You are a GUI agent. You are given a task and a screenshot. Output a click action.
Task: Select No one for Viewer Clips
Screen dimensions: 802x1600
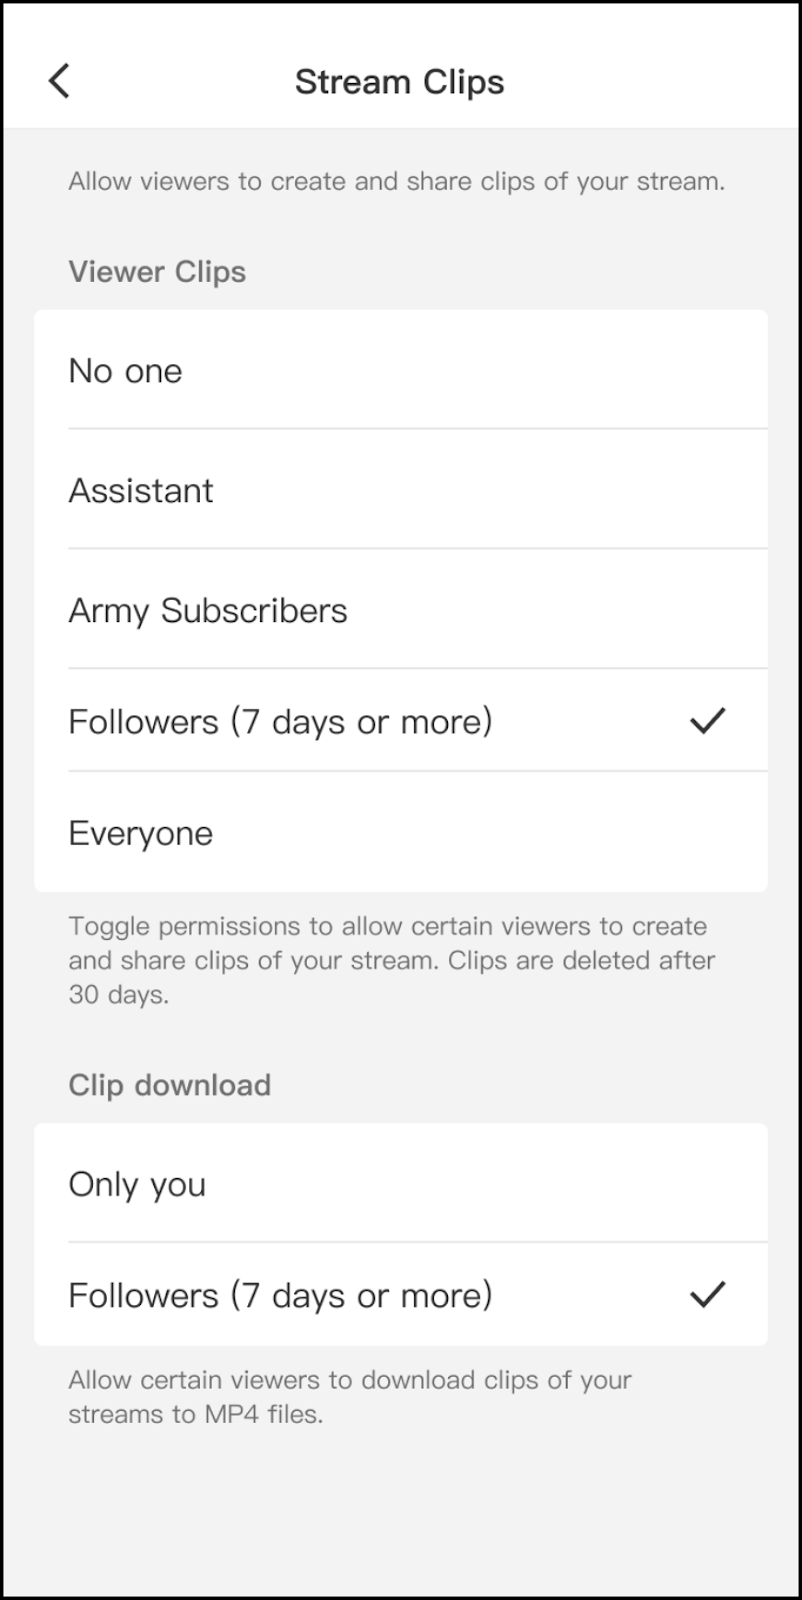point(126,371)
